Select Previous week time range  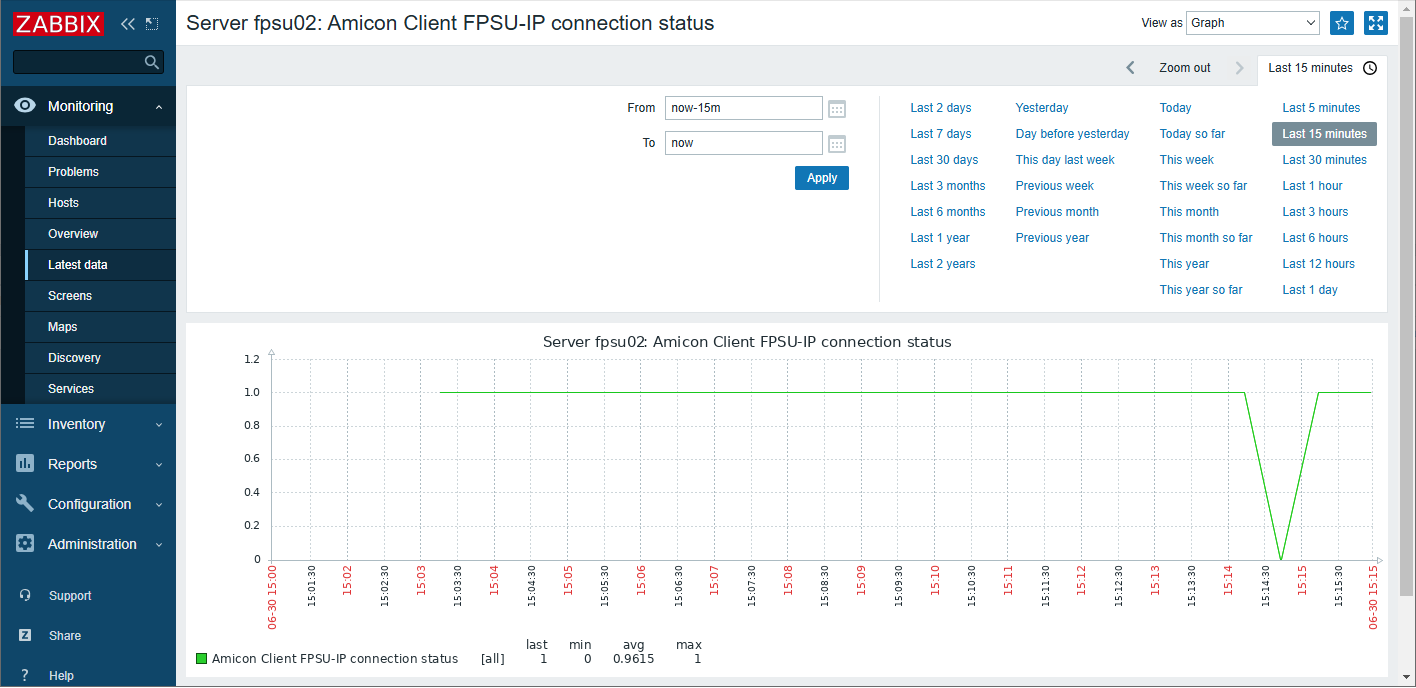tap(1055, 186)
